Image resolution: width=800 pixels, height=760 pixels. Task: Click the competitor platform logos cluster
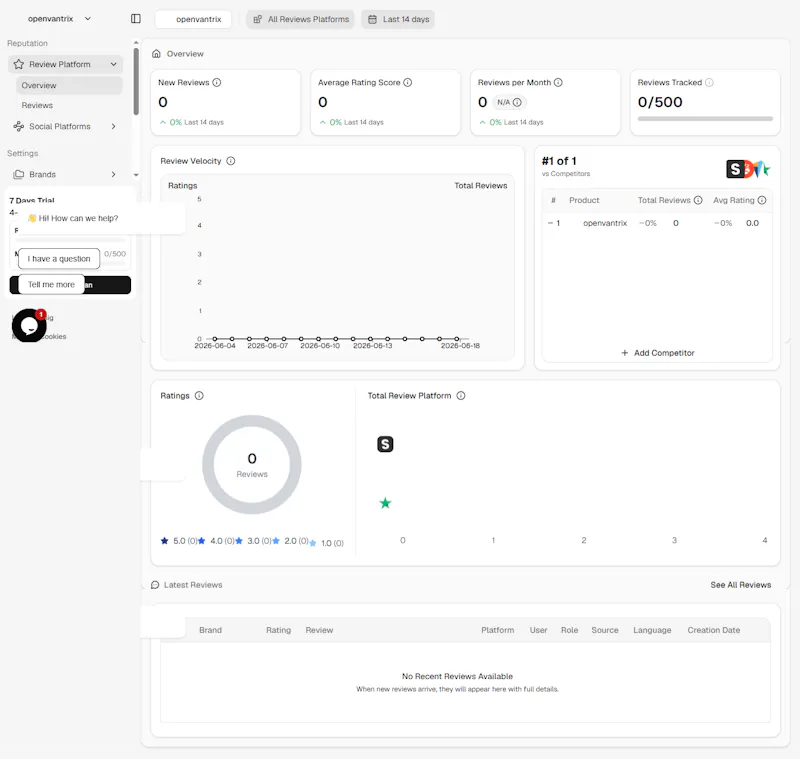[748, 169]
